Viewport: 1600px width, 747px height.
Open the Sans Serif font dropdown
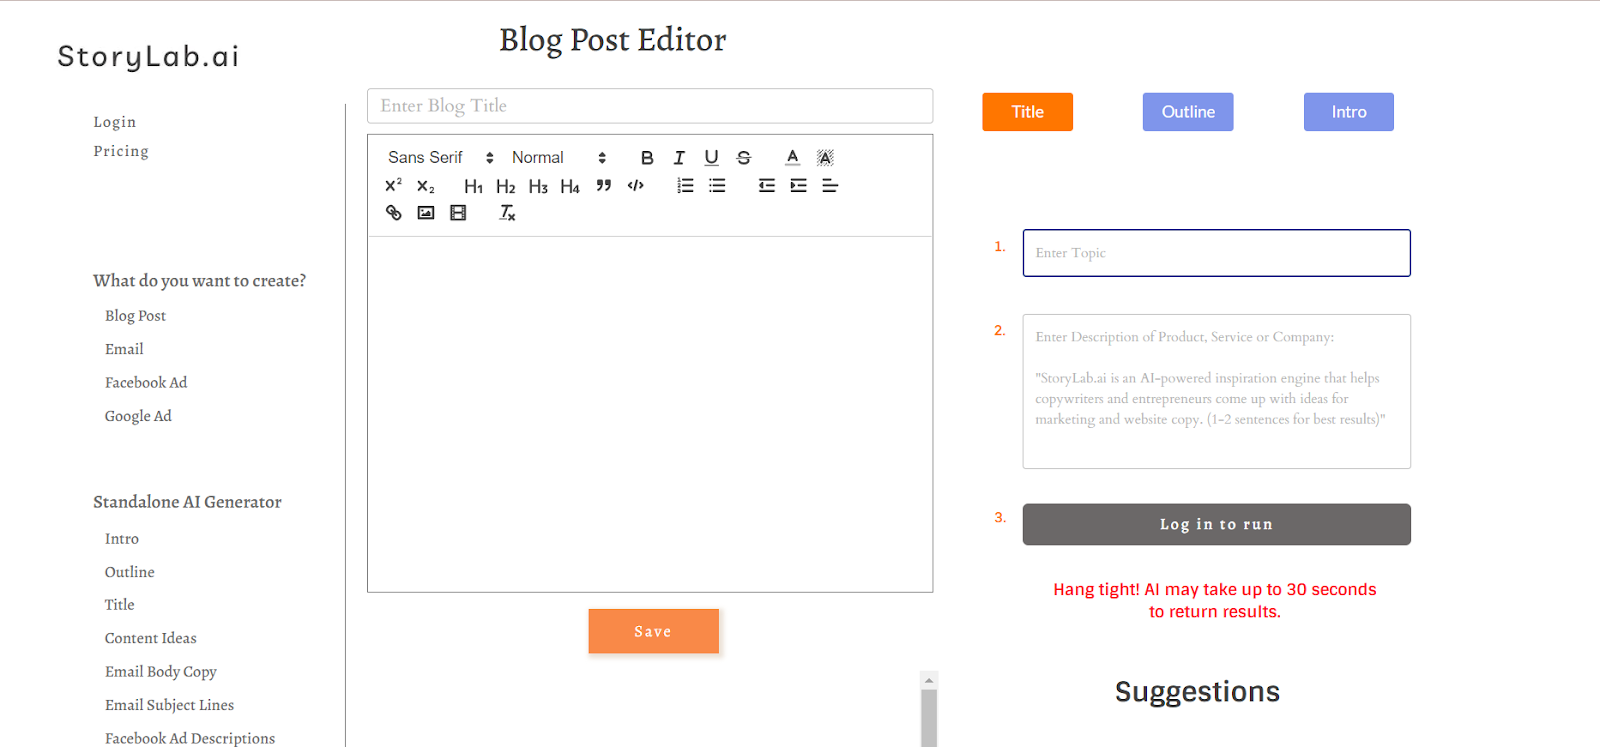click(x=440, y=158)
